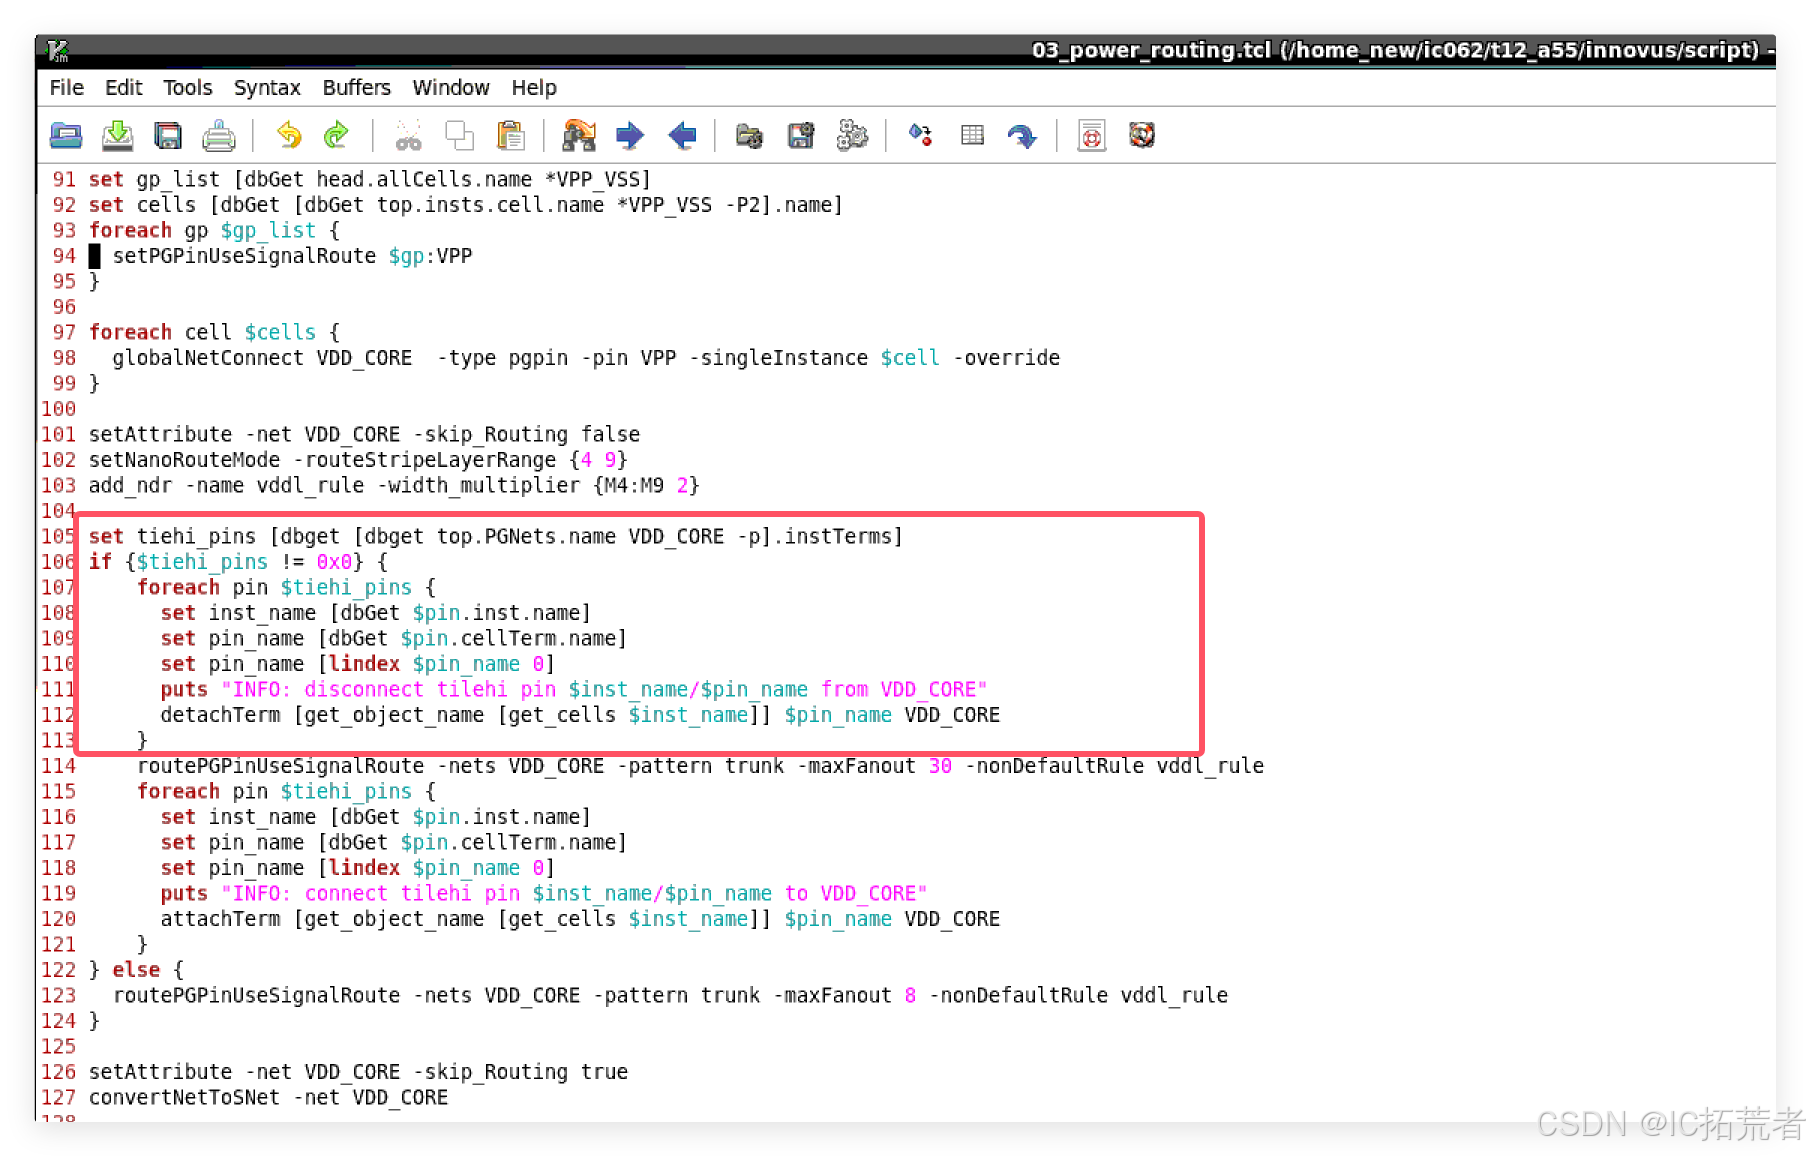
Task: Click the Save current file icon
Action: [118, 135]
